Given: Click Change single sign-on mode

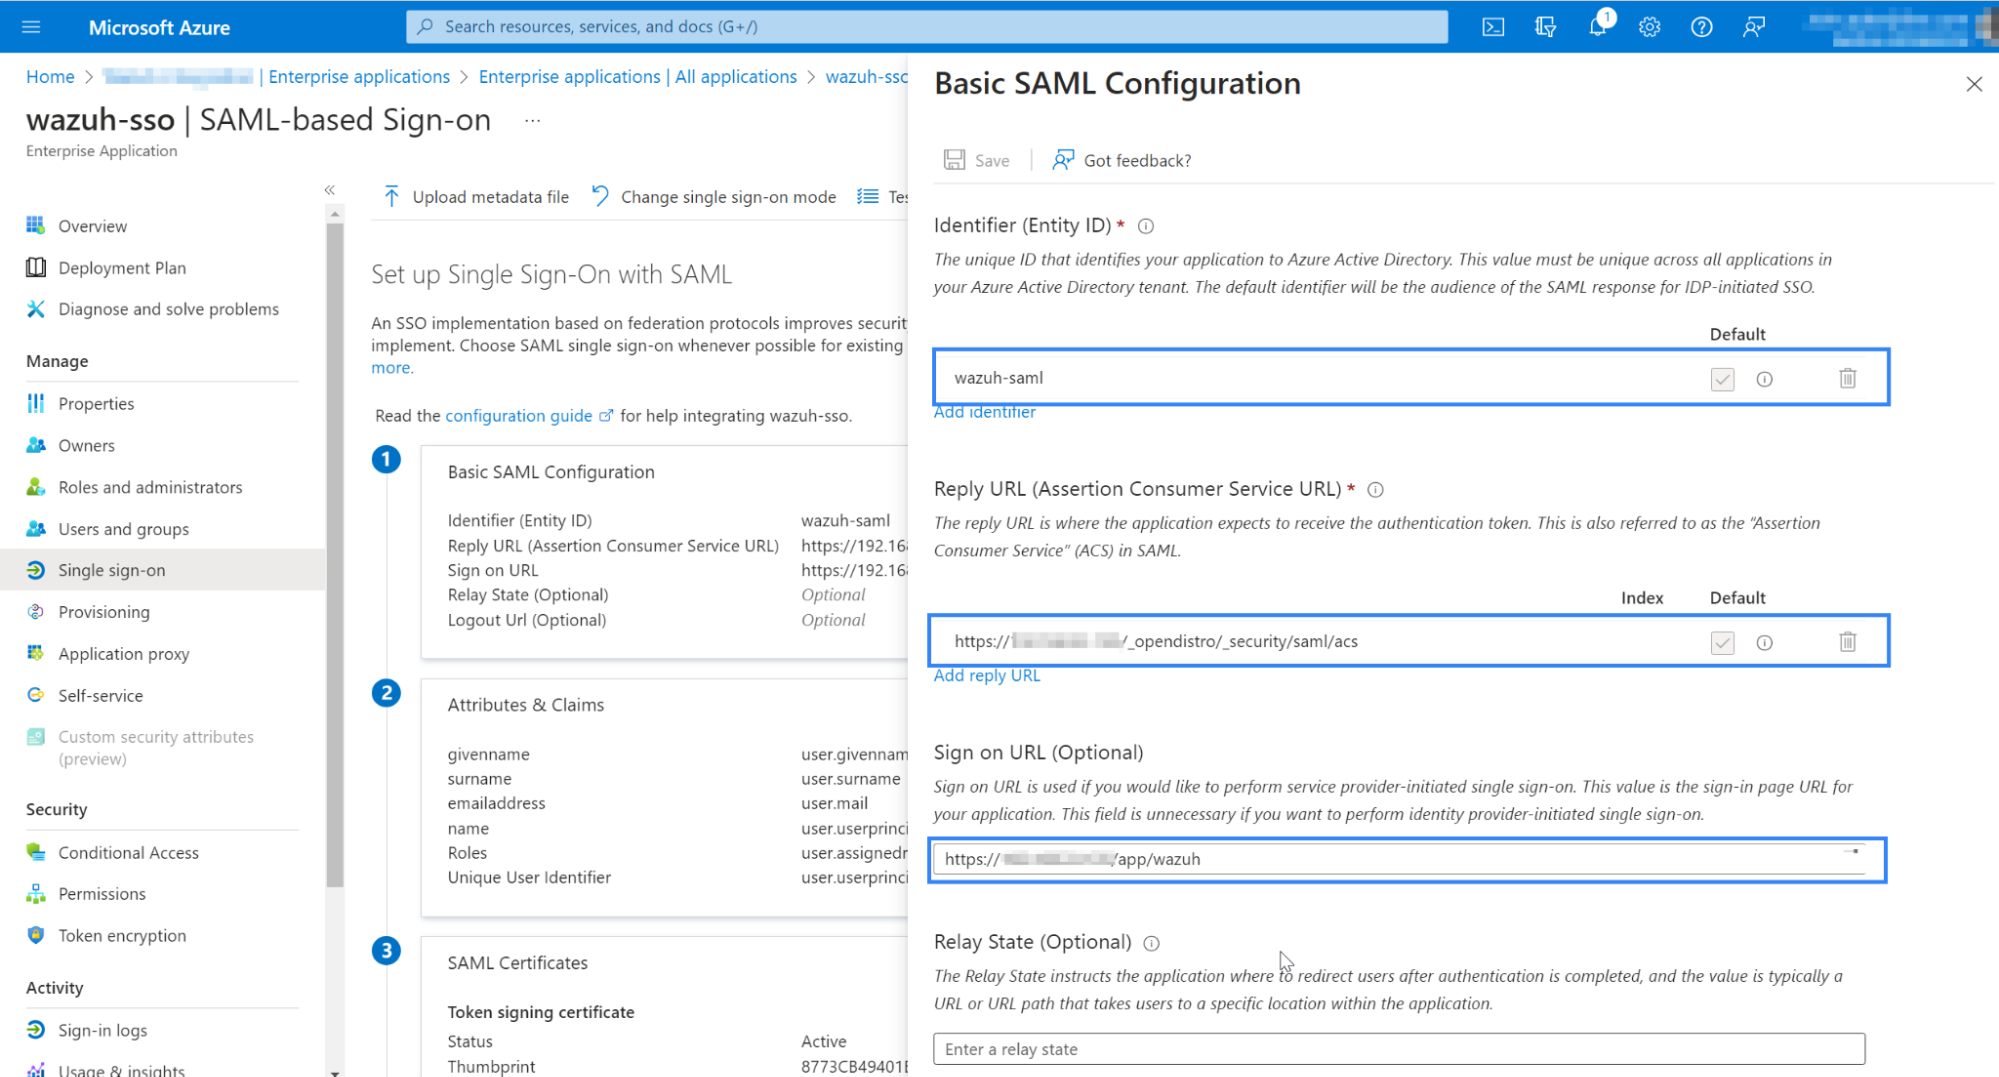Looking at the screenshot, I should click(x=714, y=197).
